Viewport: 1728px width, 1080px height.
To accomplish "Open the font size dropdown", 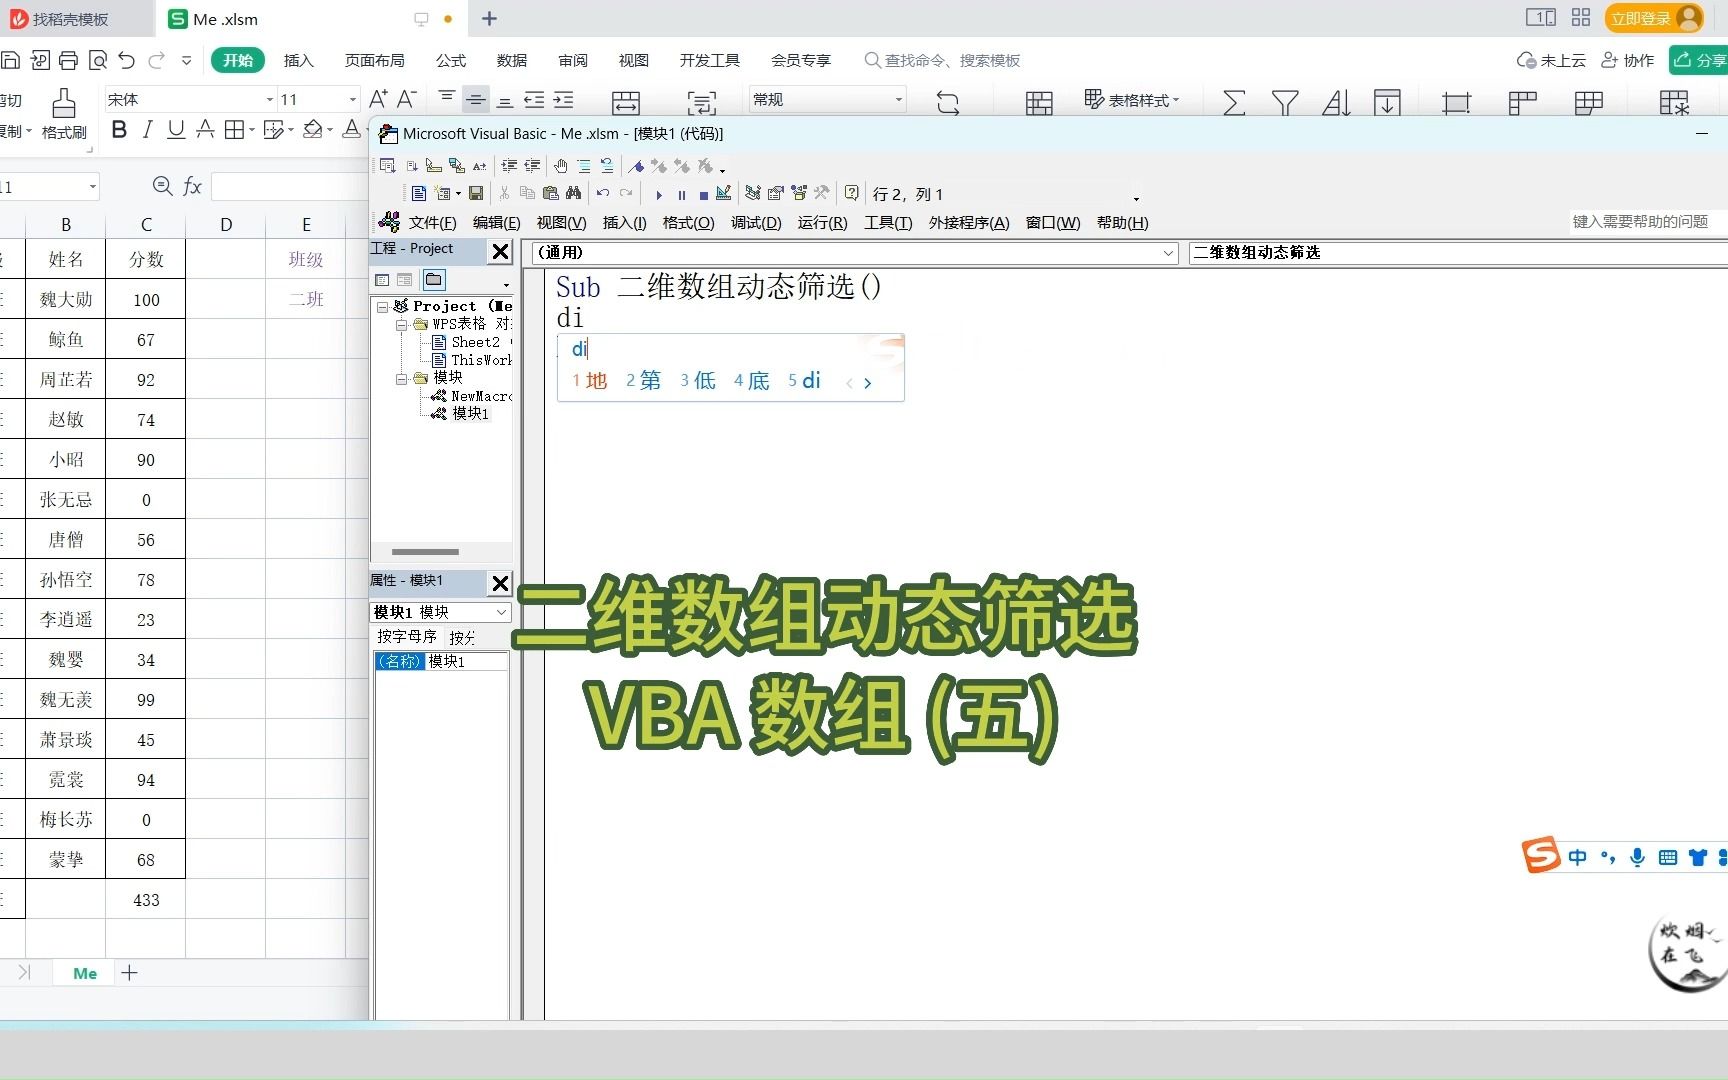I will tap(350, 99).
